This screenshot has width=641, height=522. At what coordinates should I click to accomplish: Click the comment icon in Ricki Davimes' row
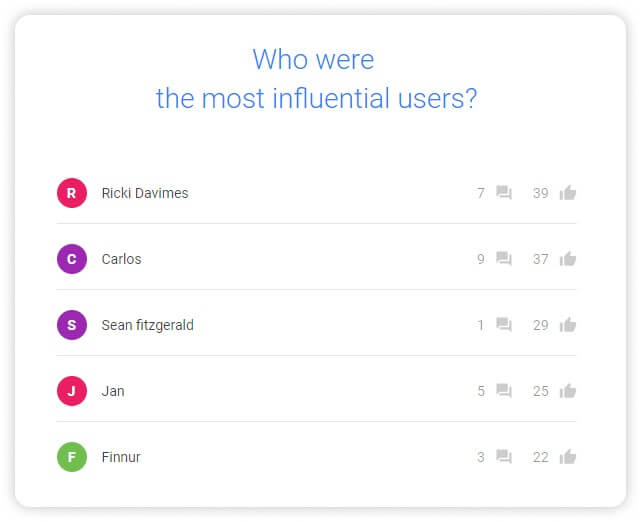(x=504, y=193)
